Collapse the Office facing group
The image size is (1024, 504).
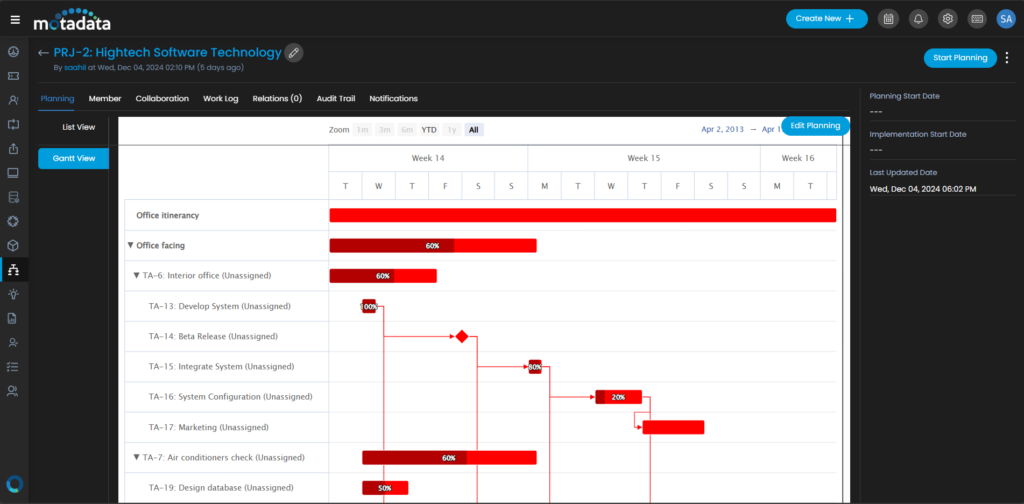click(x=131, y=245)
